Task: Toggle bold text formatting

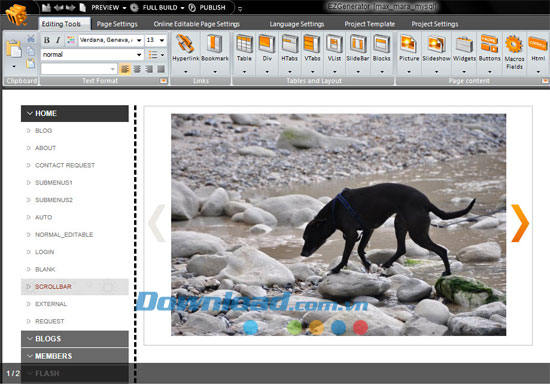Action: tap(47, 40)
